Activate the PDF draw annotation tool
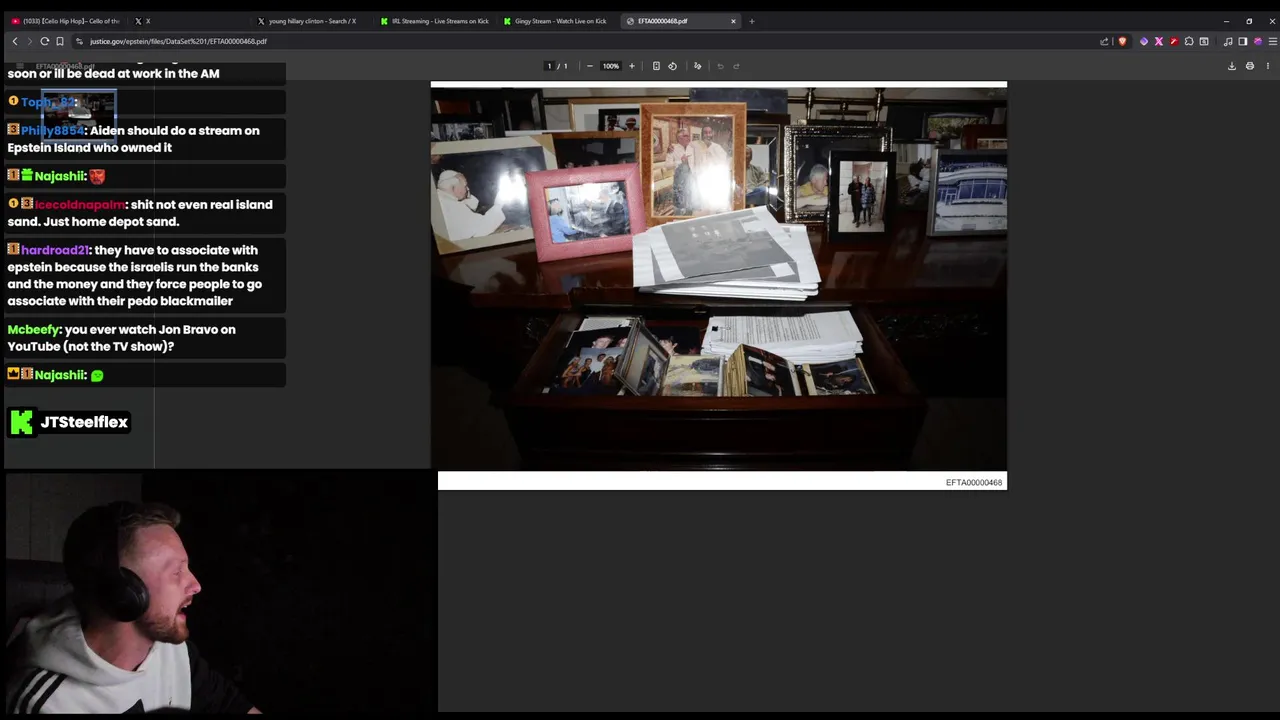Viewport: 1280px width, 720px height. [x=698, y=66]
